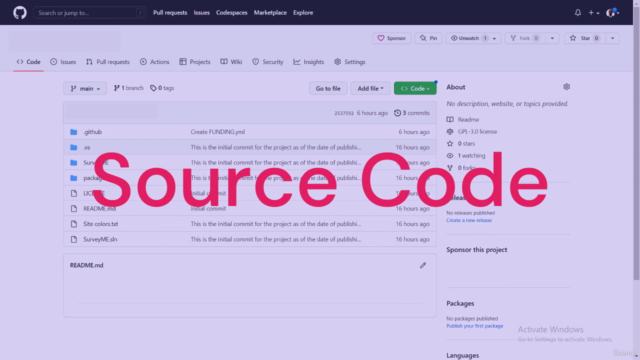Open the Create FUNDING.yml commit message
Screen dimensions: 640x360
click(x=218, y=132)
